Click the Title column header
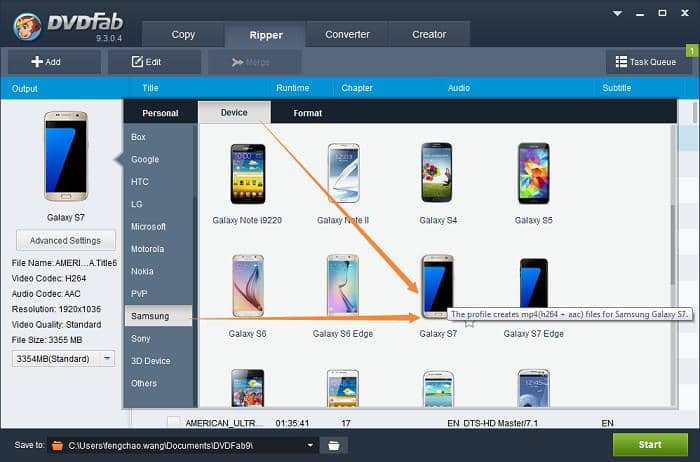This screenshot has height=462, width=700. pos(150,88)
